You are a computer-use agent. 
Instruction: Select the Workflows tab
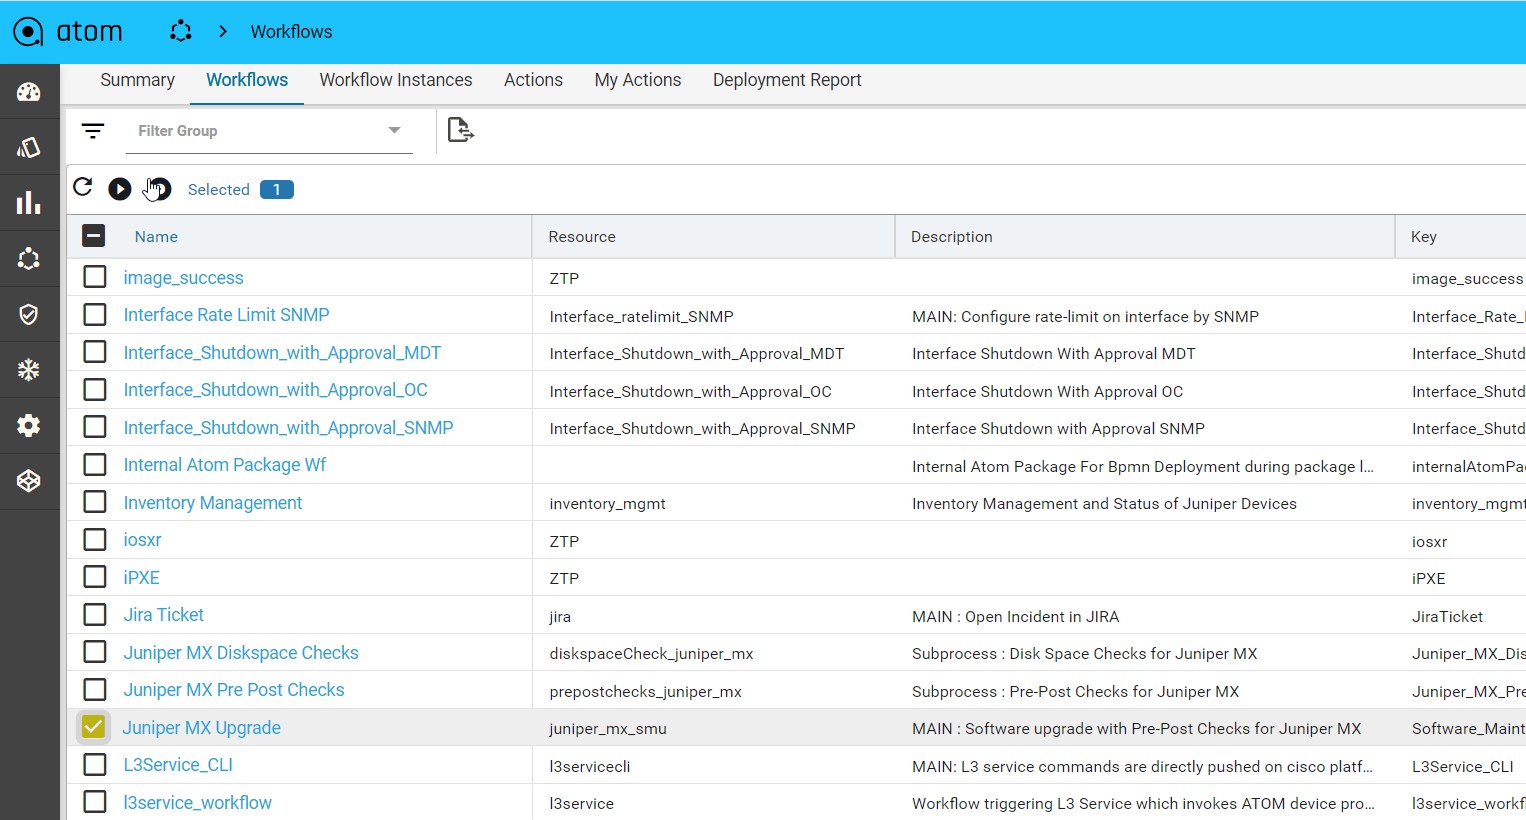click(247, 80)
